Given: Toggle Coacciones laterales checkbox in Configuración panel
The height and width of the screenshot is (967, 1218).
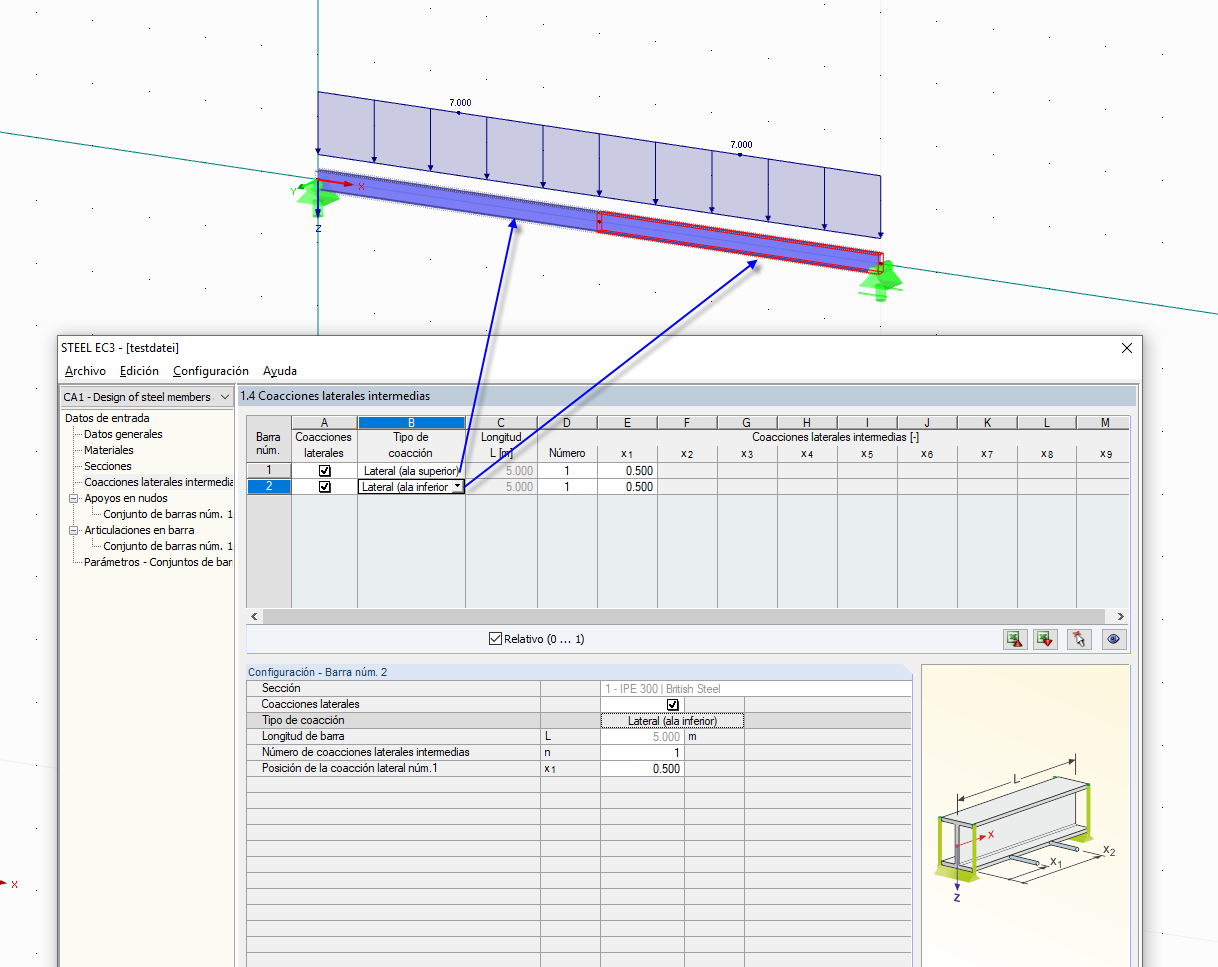Looking at the screenshot, I should 672,704.
